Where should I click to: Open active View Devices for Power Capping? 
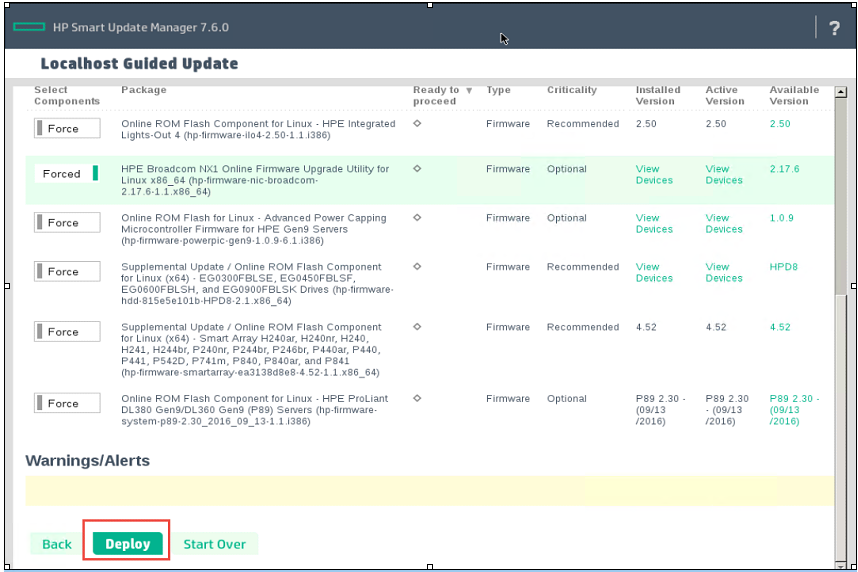click(x=724, y=223)
